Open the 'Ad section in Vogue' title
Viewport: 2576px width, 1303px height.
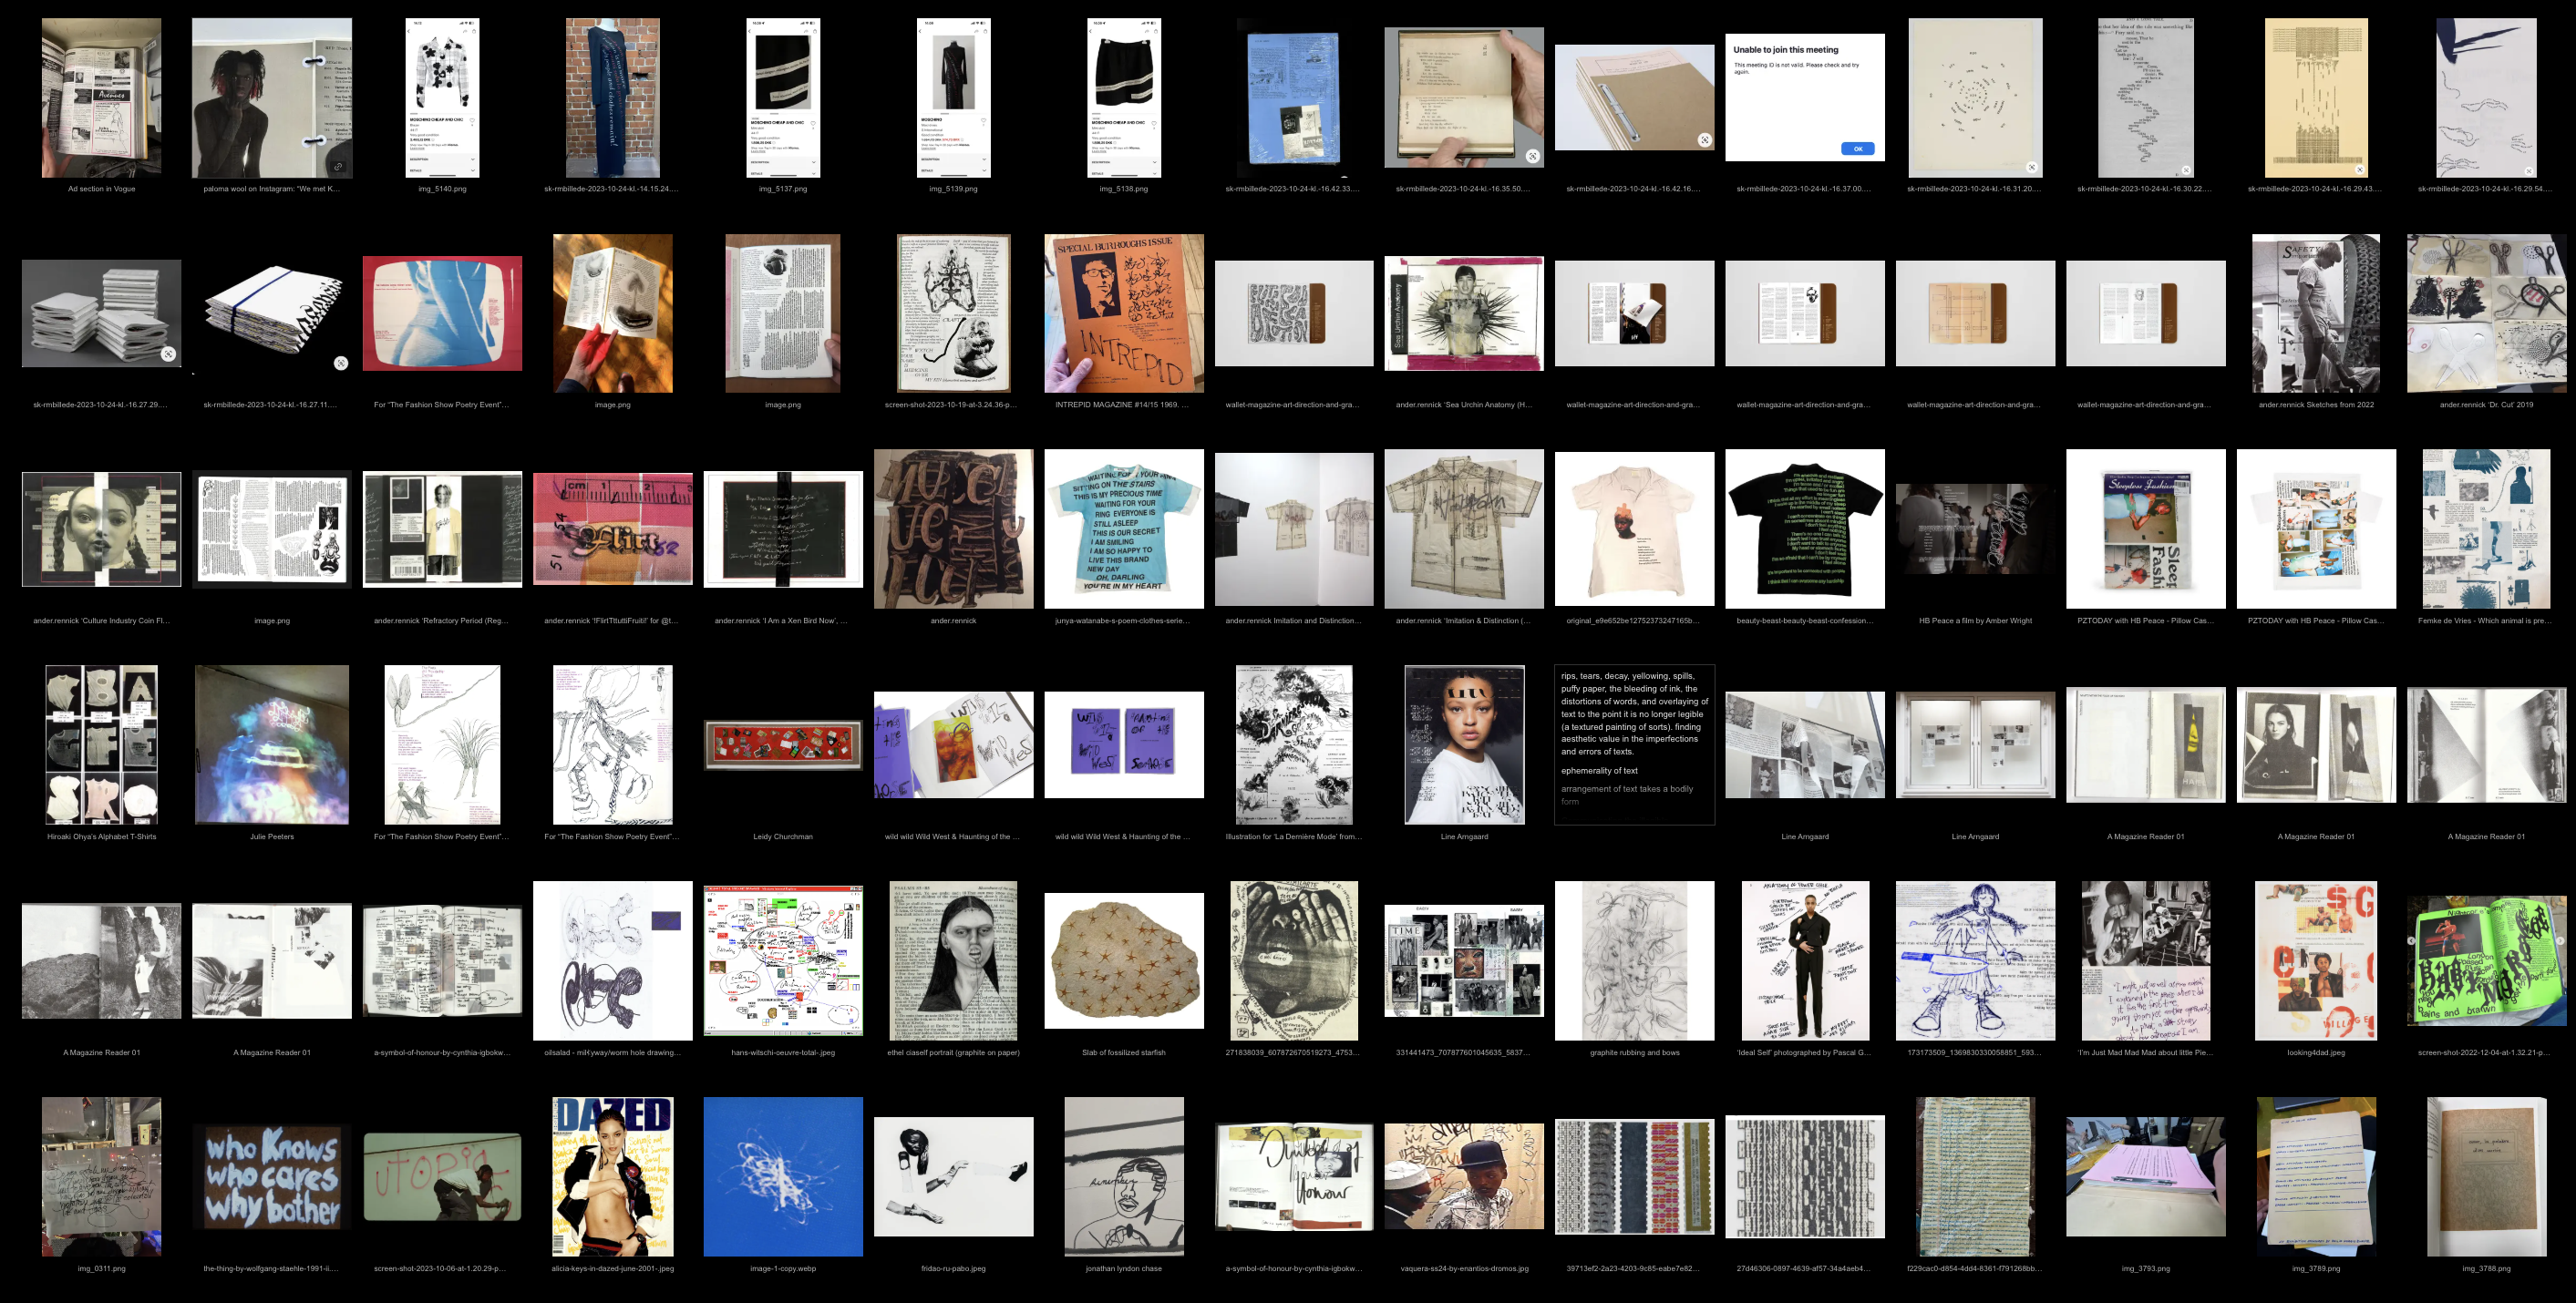click(x=101, y=189)
